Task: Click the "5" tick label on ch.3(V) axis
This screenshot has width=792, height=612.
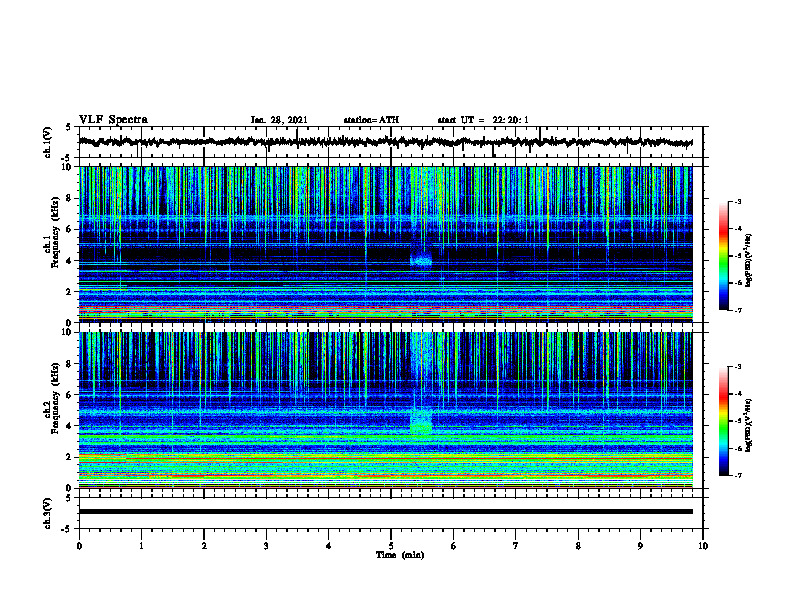Action: (x=69, y=498)
